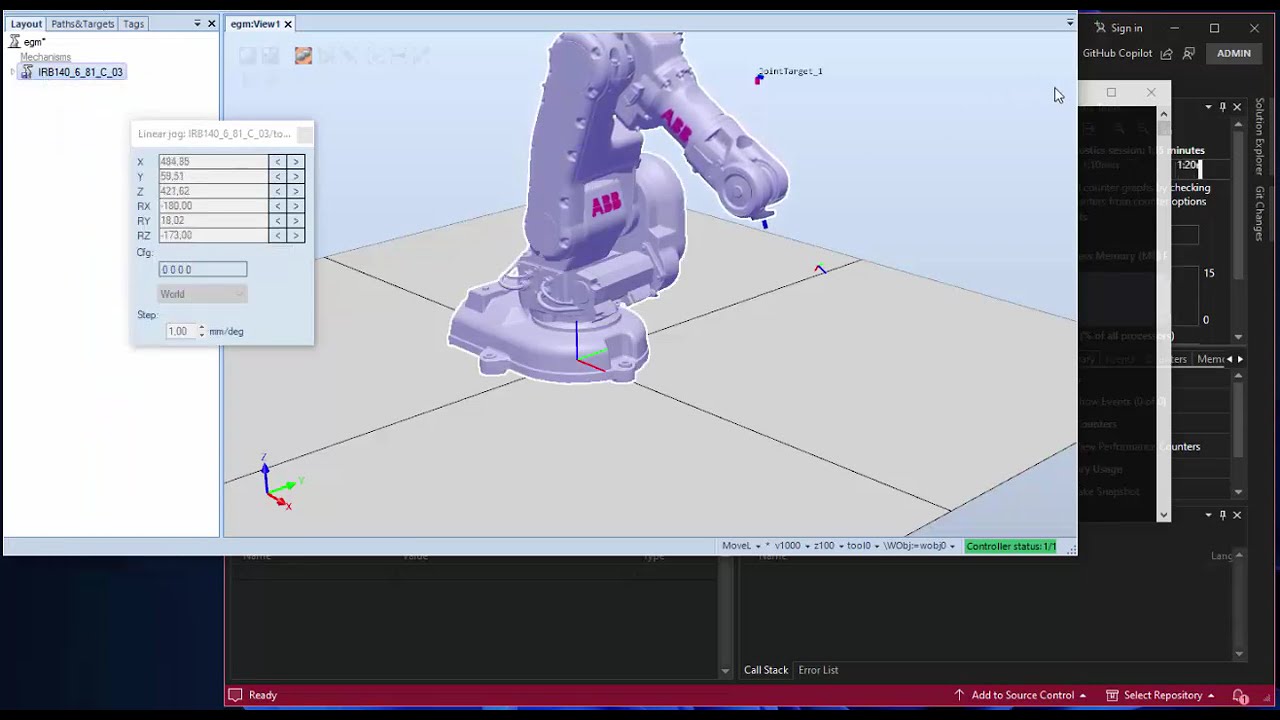The height and width of the screenshot is (720, 1280).
Task: Select JointTarget_1 label in 3D view
Action: (x=790, y=71)
